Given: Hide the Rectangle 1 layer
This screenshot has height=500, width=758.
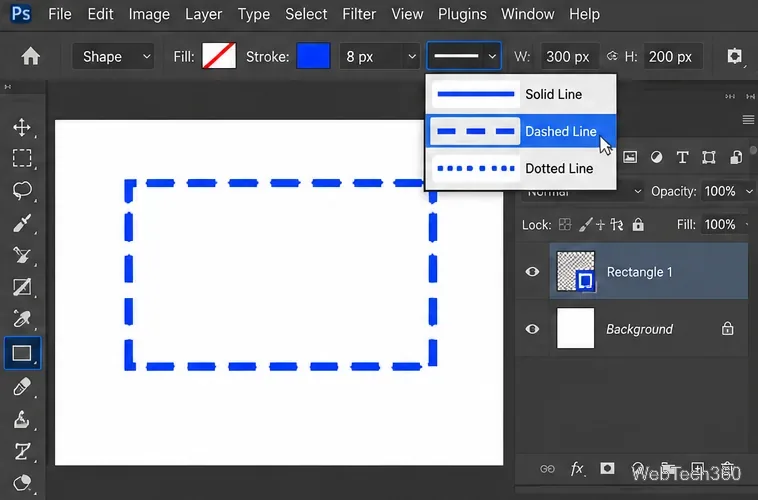Looking at the screenshot, I should [x=532, y=272].
